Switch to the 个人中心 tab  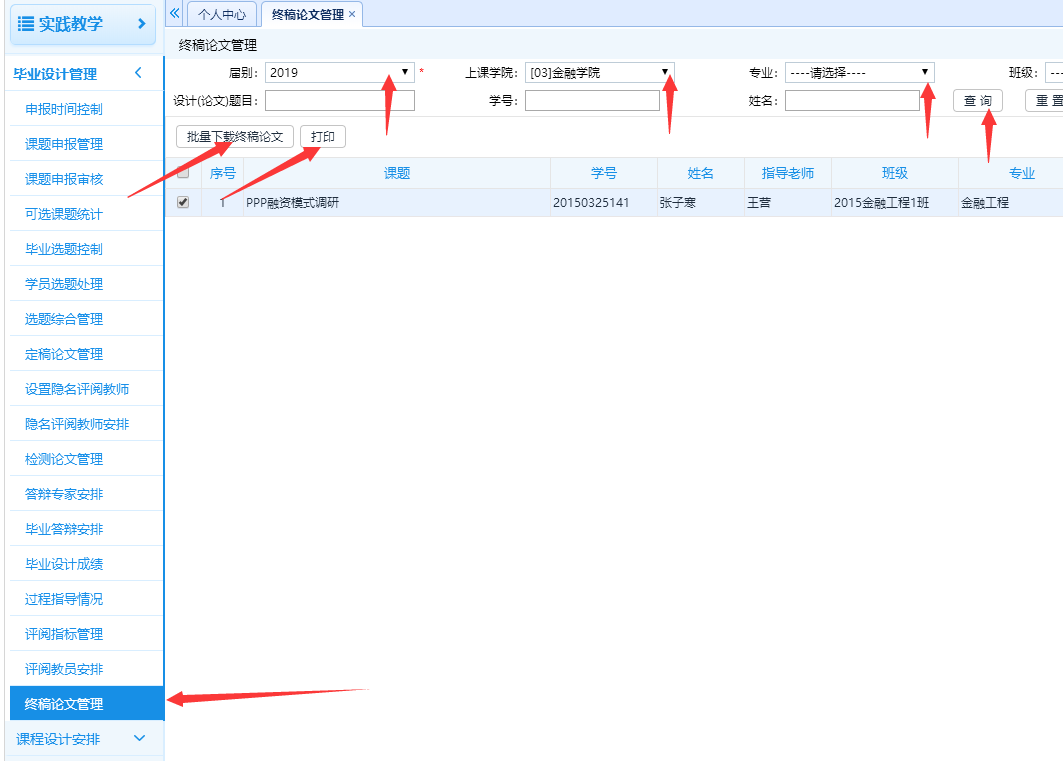221,15
